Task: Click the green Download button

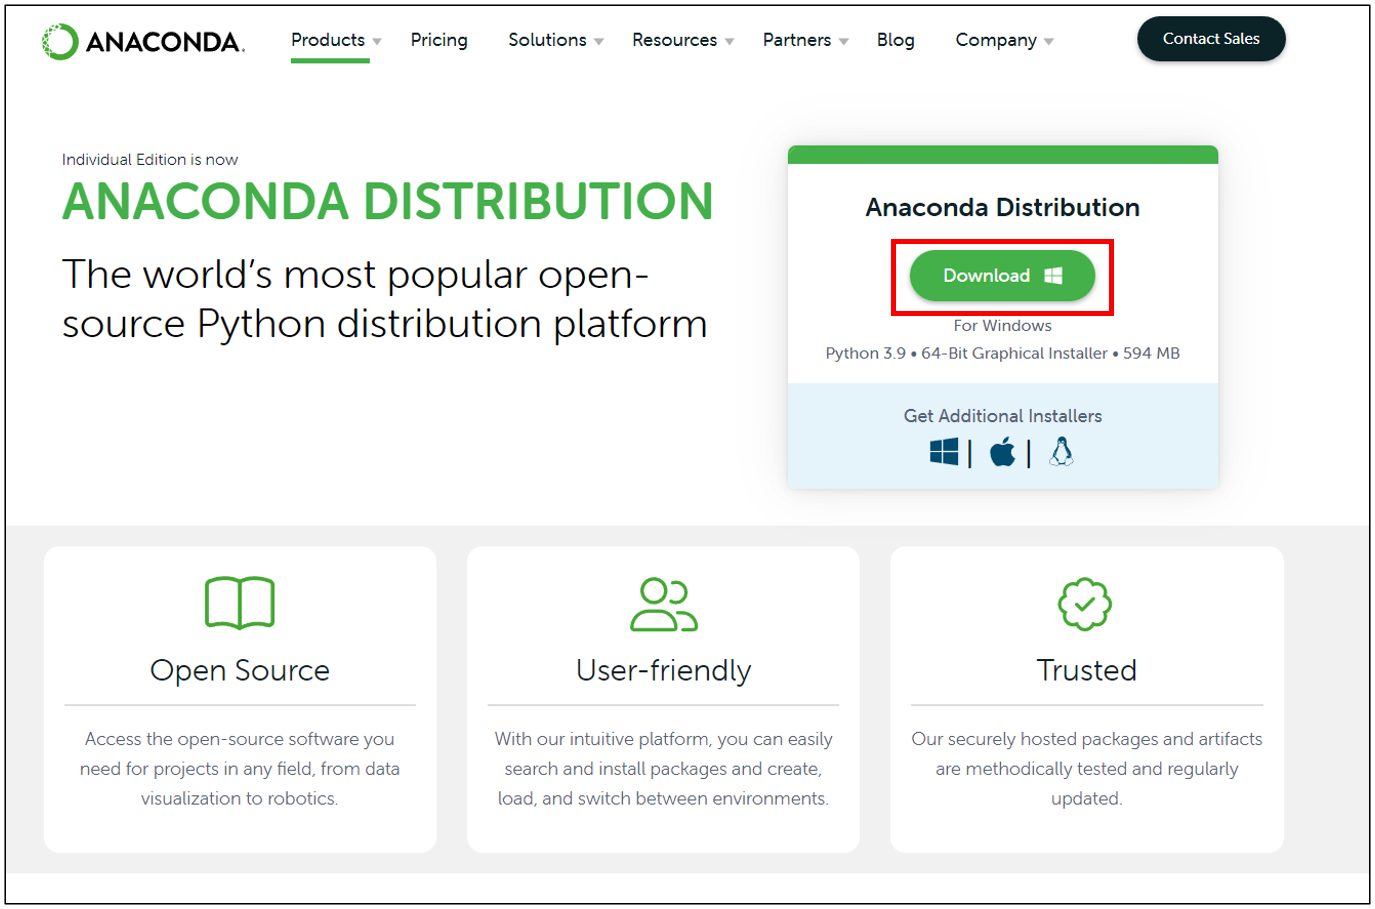Action: click(x=1002, y=275)
